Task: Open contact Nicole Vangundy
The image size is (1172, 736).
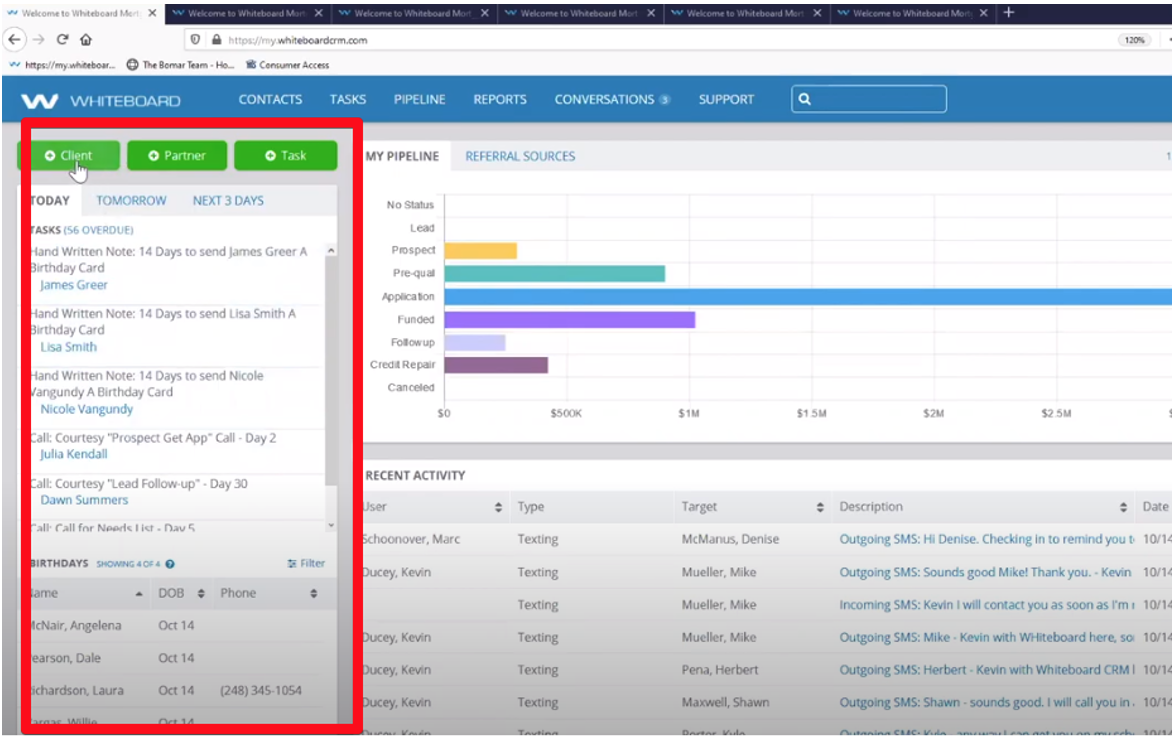Action: pyautogui.click(x=87, y=409)
